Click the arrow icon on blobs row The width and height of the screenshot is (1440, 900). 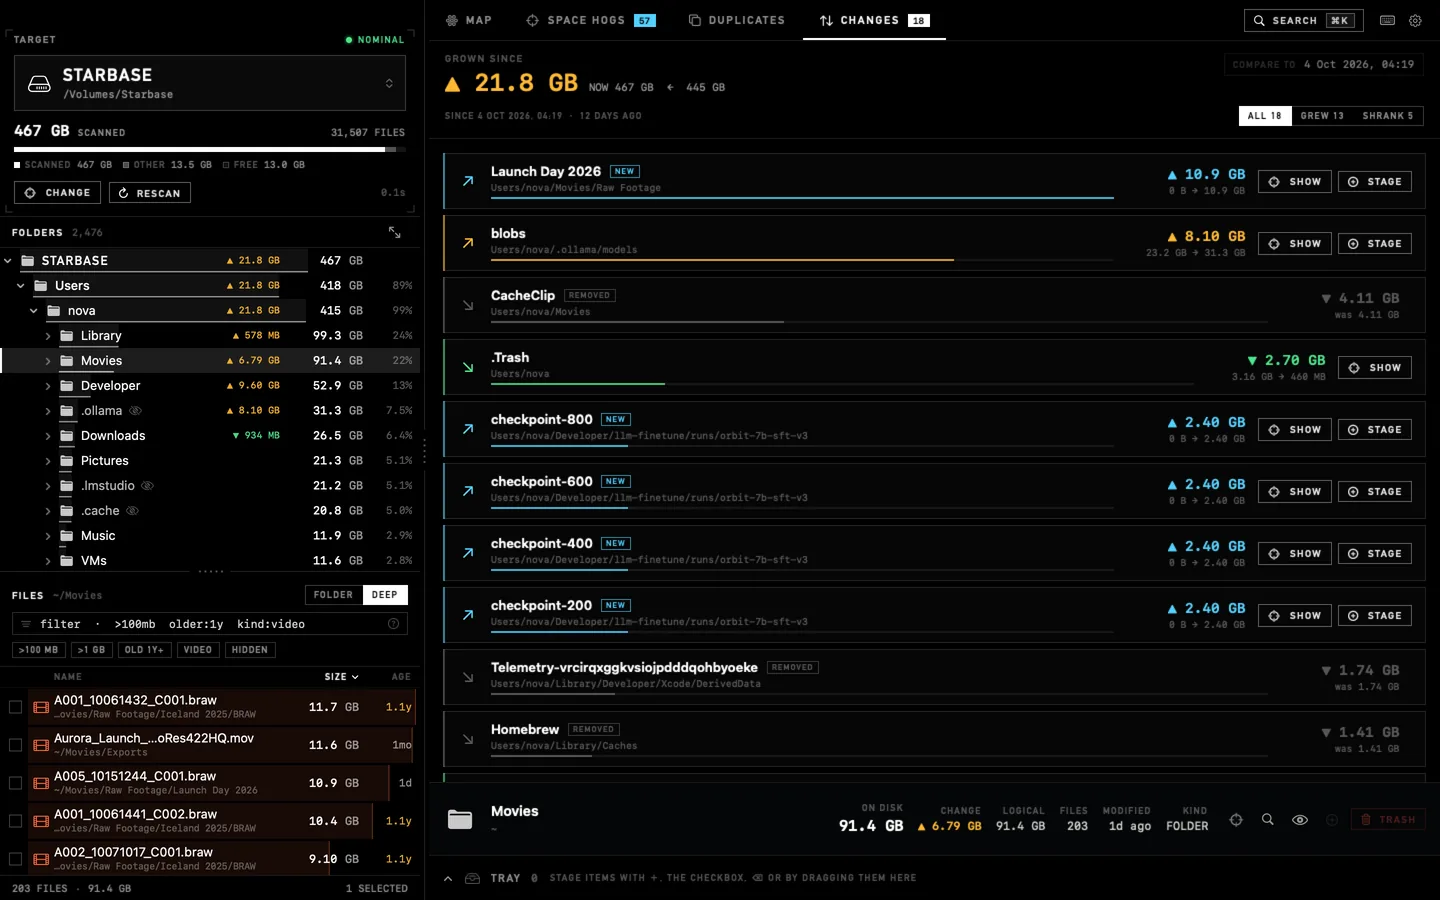point(468,243)
